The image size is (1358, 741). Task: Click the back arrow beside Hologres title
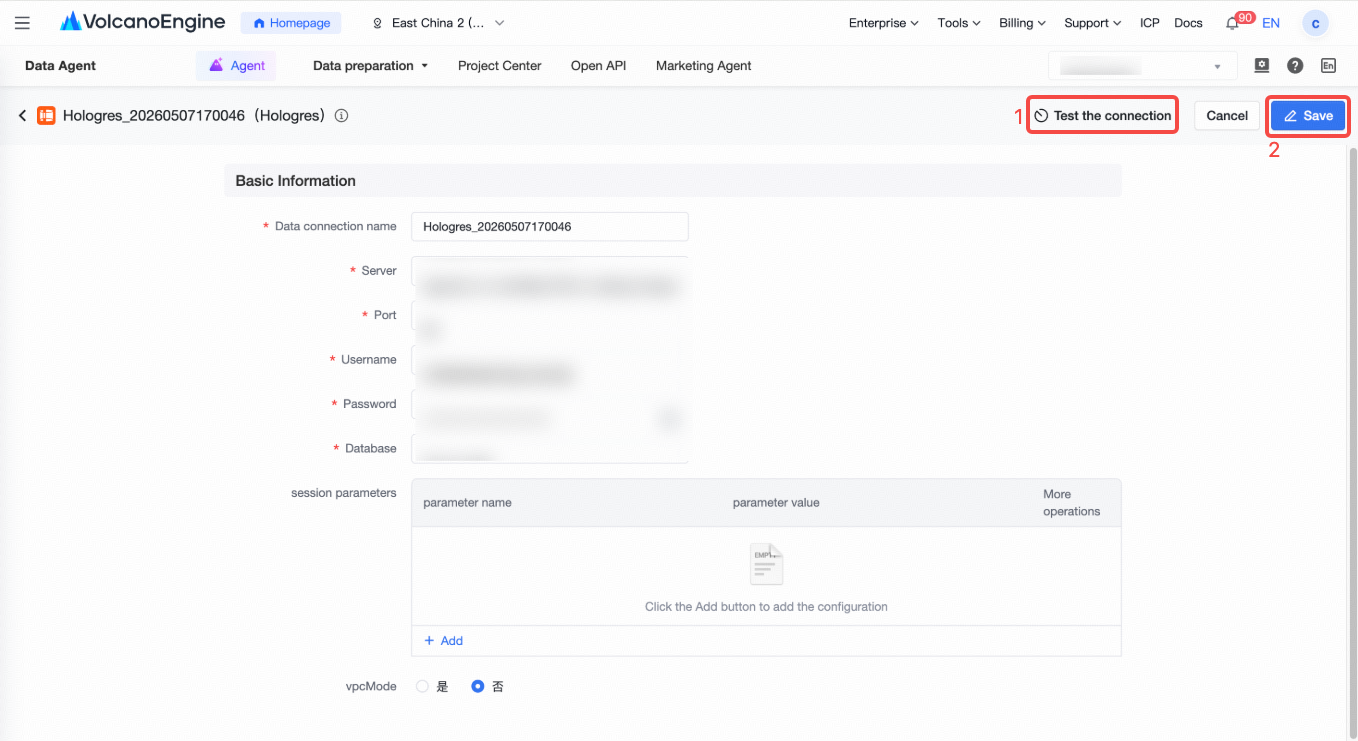22,116
